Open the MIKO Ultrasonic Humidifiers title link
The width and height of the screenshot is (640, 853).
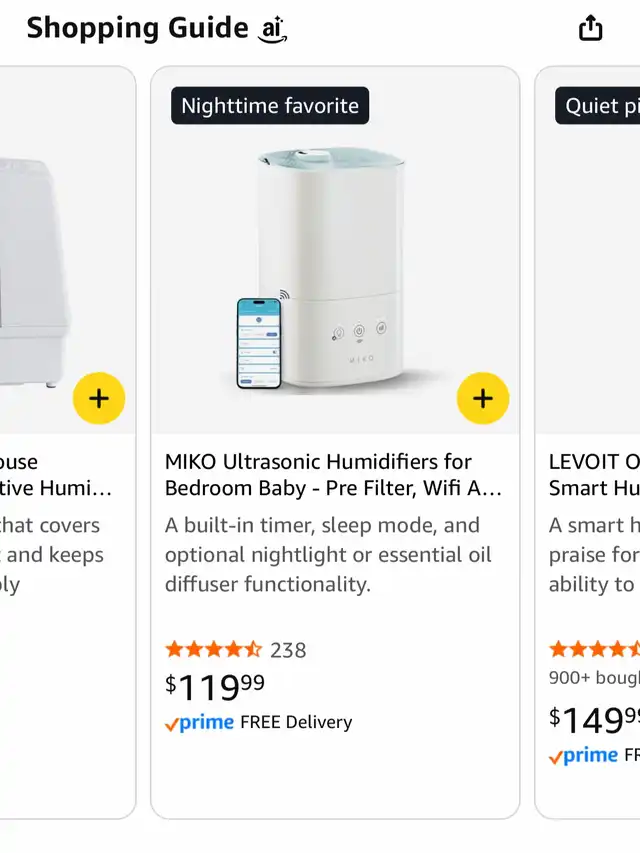(333, 475)
